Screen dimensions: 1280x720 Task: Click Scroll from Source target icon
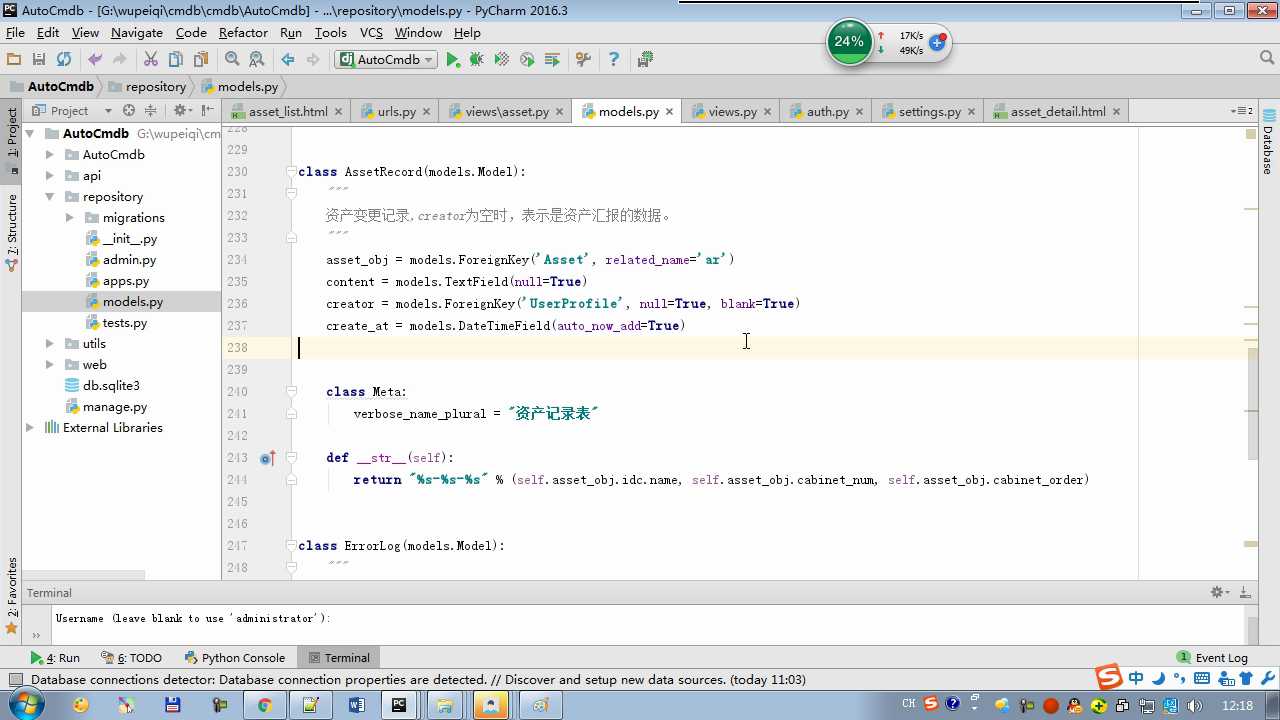129,111
